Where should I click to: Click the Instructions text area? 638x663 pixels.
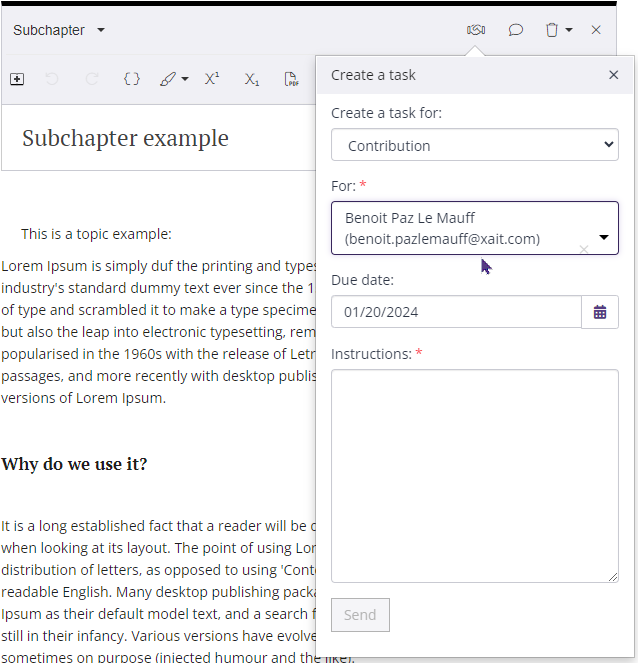point(474,475)
